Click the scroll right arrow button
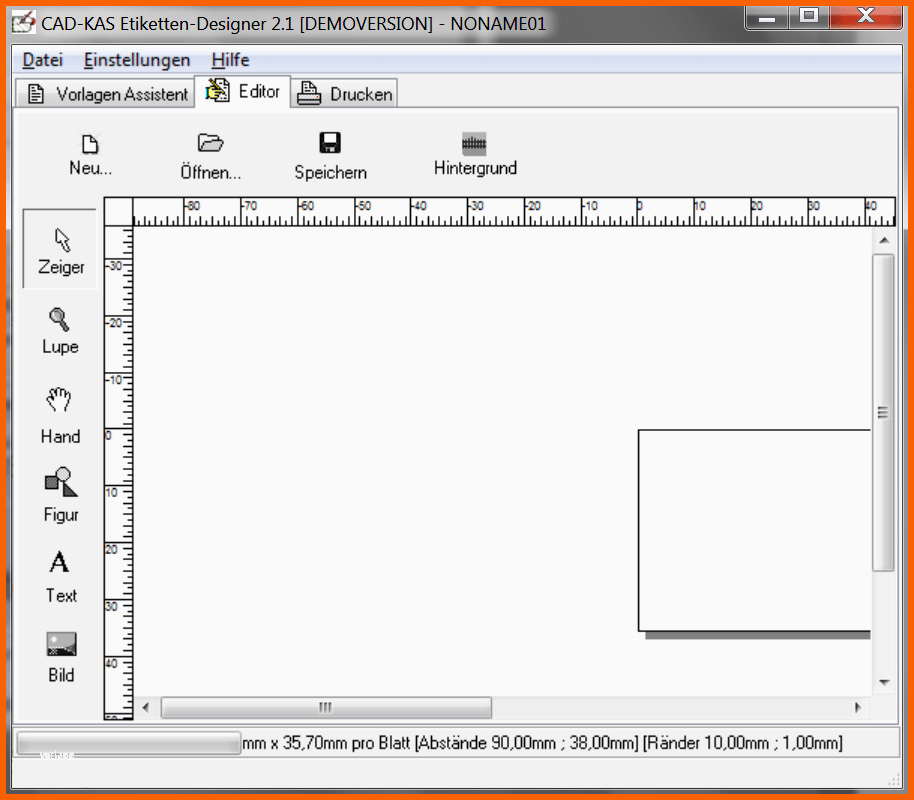The image size is (914, 800). [x=857, y=707]
